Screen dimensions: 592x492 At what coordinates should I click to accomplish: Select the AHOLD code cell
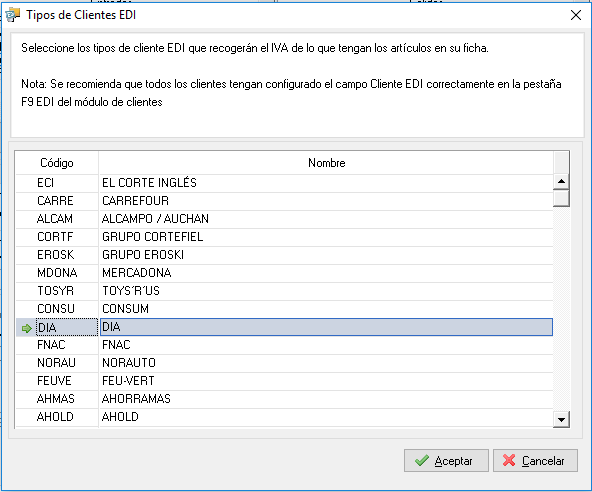pos(66,417)
